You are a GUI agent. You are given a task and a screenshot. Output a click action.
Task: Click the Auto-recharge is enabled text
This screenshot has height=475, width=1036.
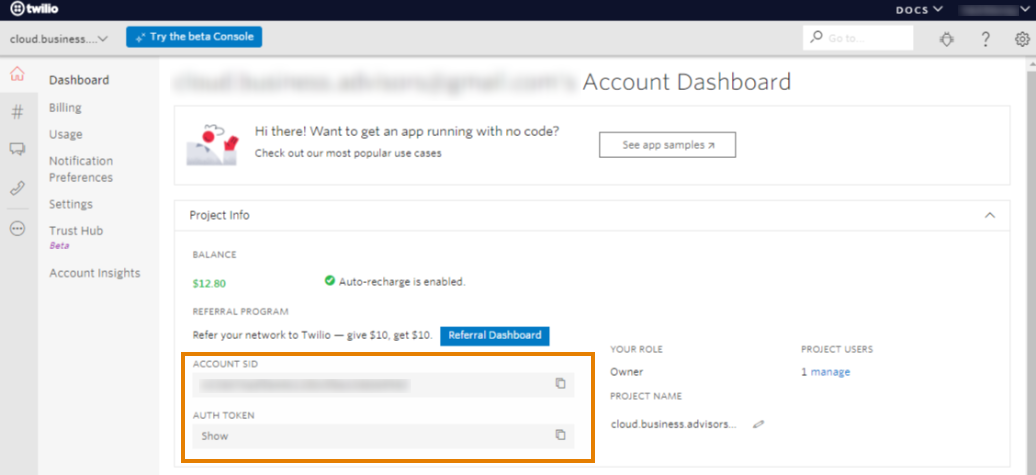tap(402, 282)
